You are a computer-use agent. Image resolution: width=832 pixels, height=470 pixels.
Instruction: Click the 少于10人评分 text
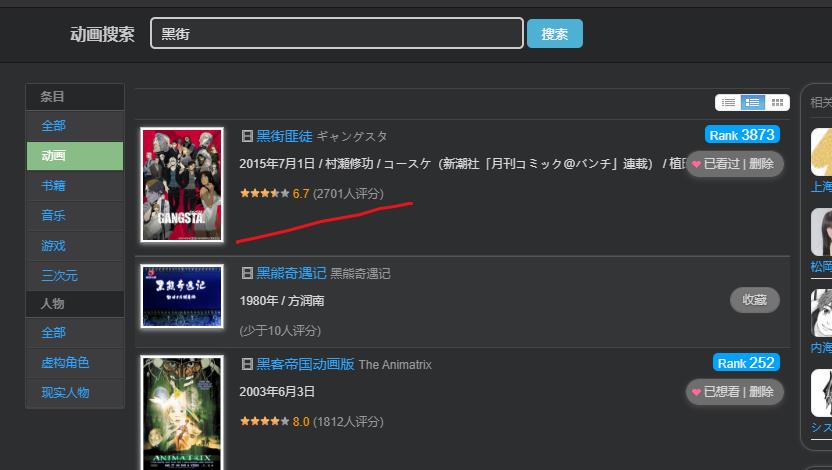[x=280, y=331]
